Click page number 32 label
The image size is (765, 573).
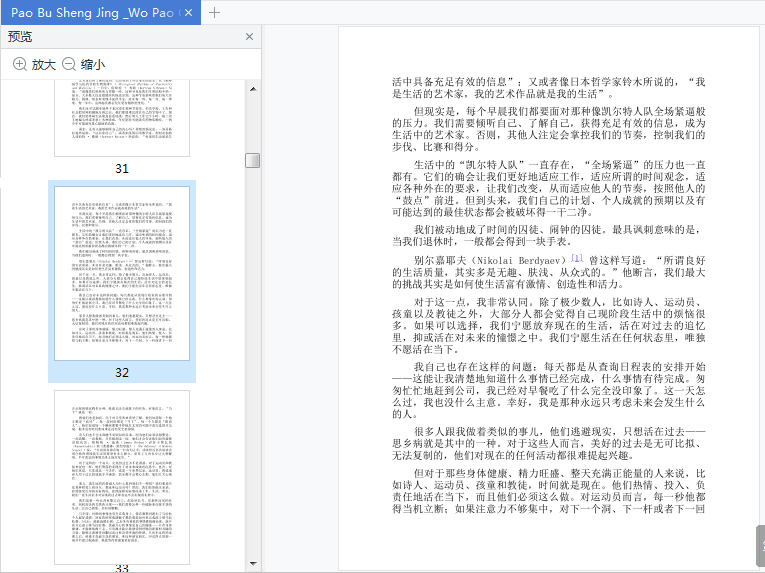click(122, 372)
